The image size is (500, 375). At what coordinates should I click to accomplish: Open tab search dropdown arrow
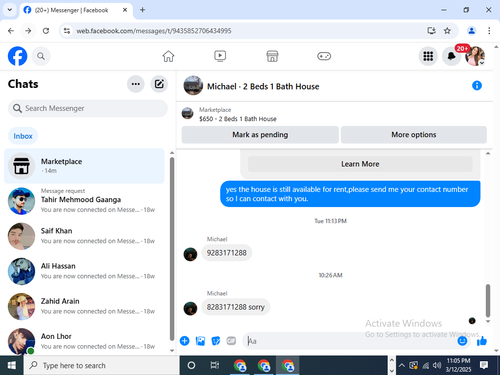10,10
